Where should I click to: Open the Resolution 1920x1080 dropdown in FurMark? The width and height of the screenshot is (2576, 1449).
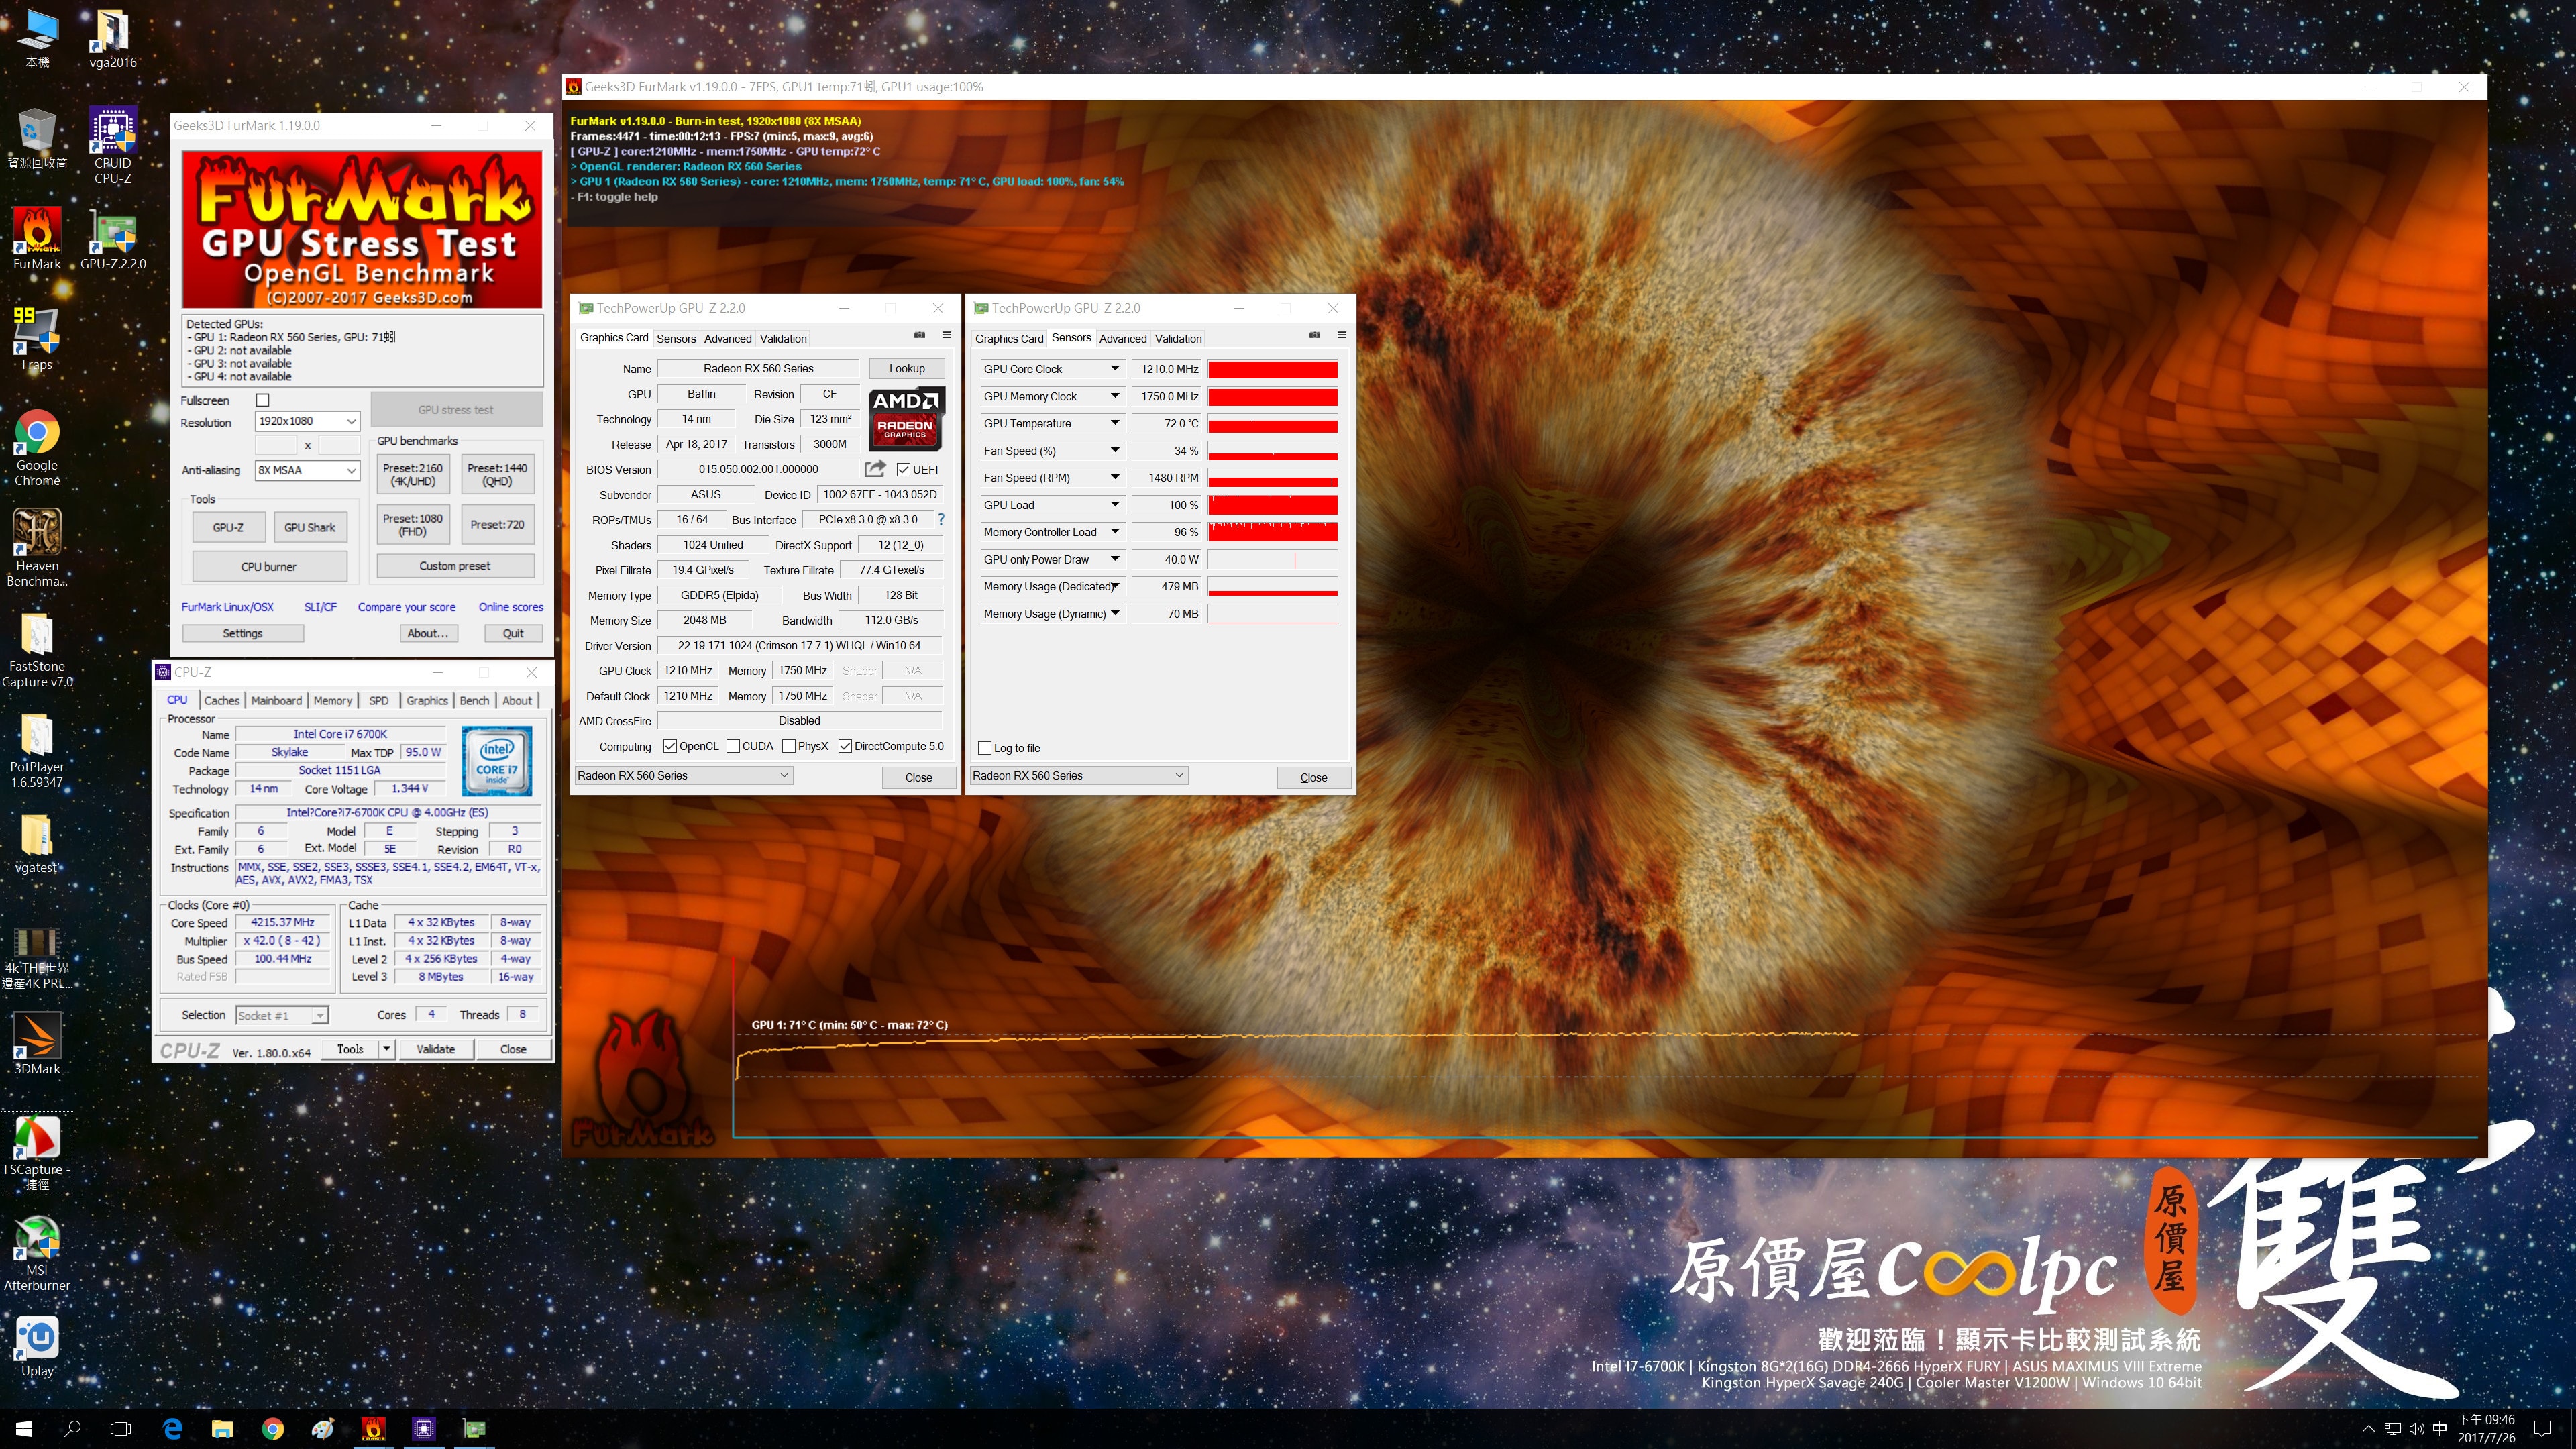[x=307, y=421]
